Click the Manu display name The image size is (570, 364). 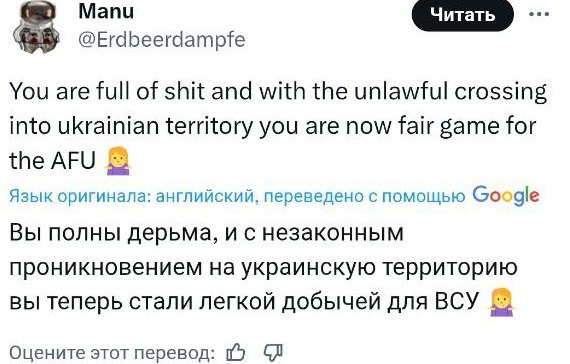106,12
